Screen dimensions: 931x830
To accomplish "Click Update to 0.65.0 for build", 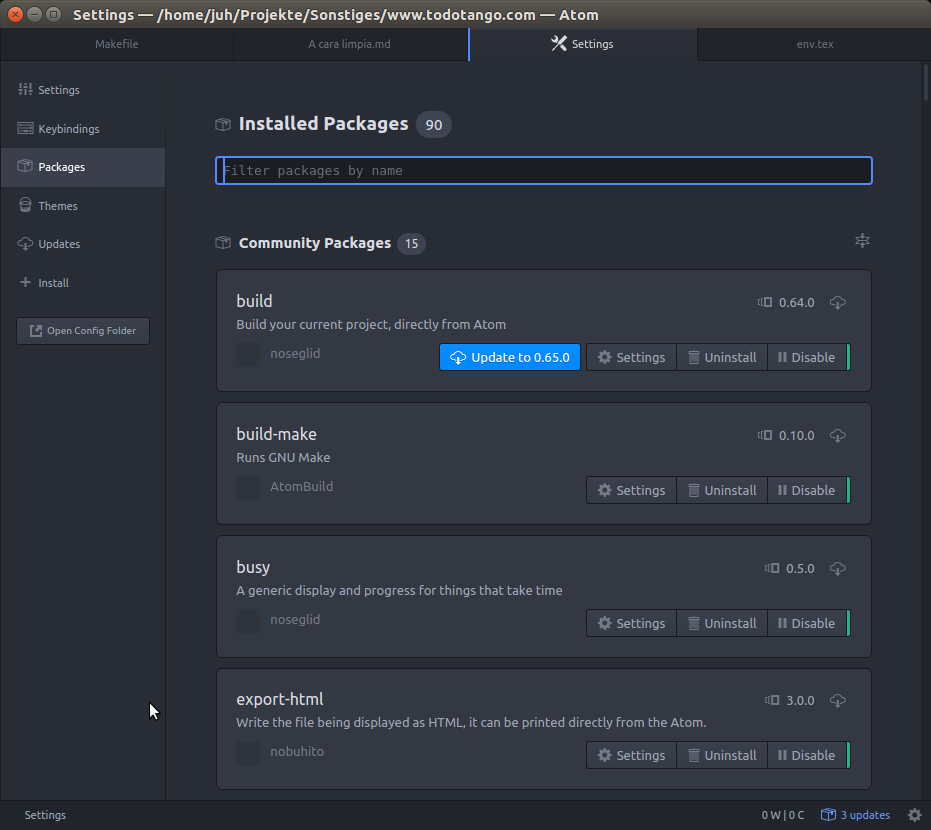I will coord(510,357).
